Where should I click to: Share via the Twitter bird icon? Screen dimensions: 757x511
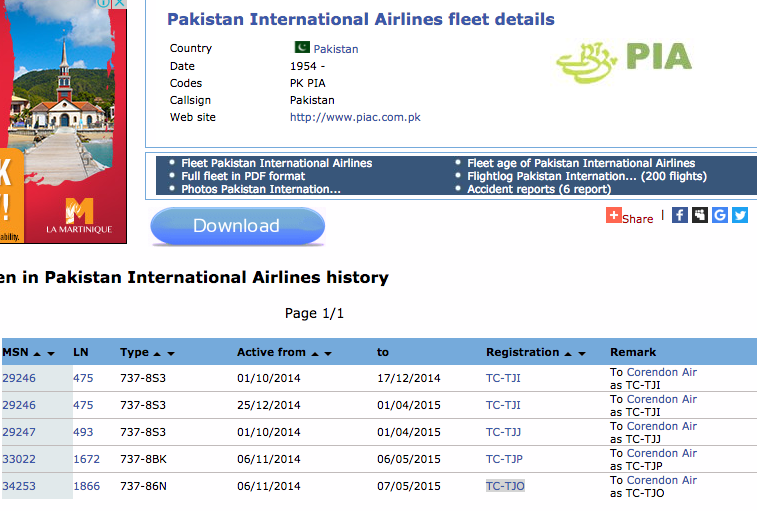click(740, 215)
